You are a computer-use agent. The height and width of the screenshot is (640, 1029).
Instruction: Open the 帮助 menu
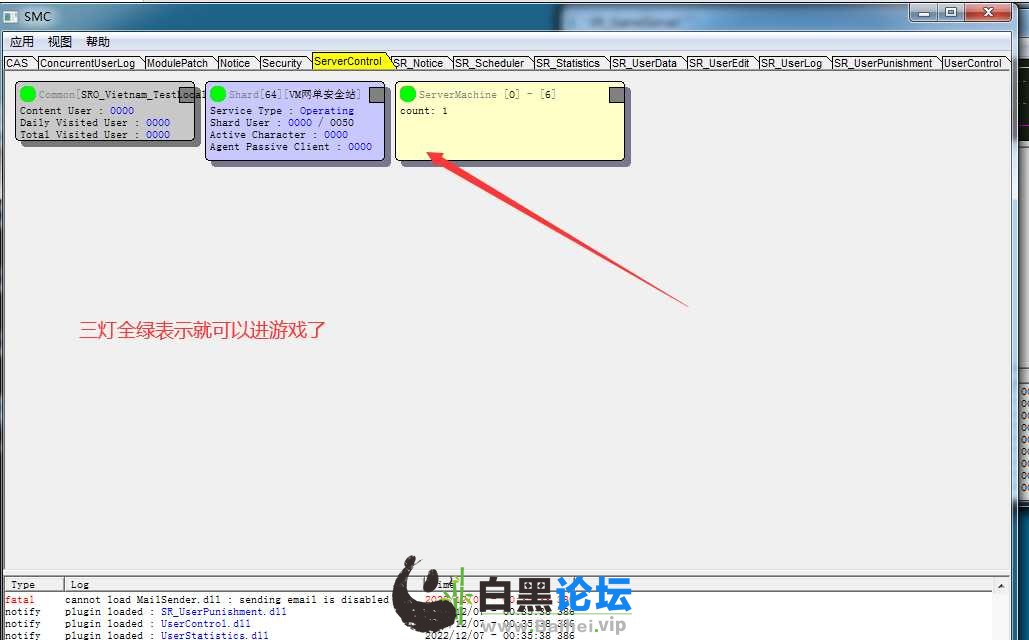pos(98,42)
